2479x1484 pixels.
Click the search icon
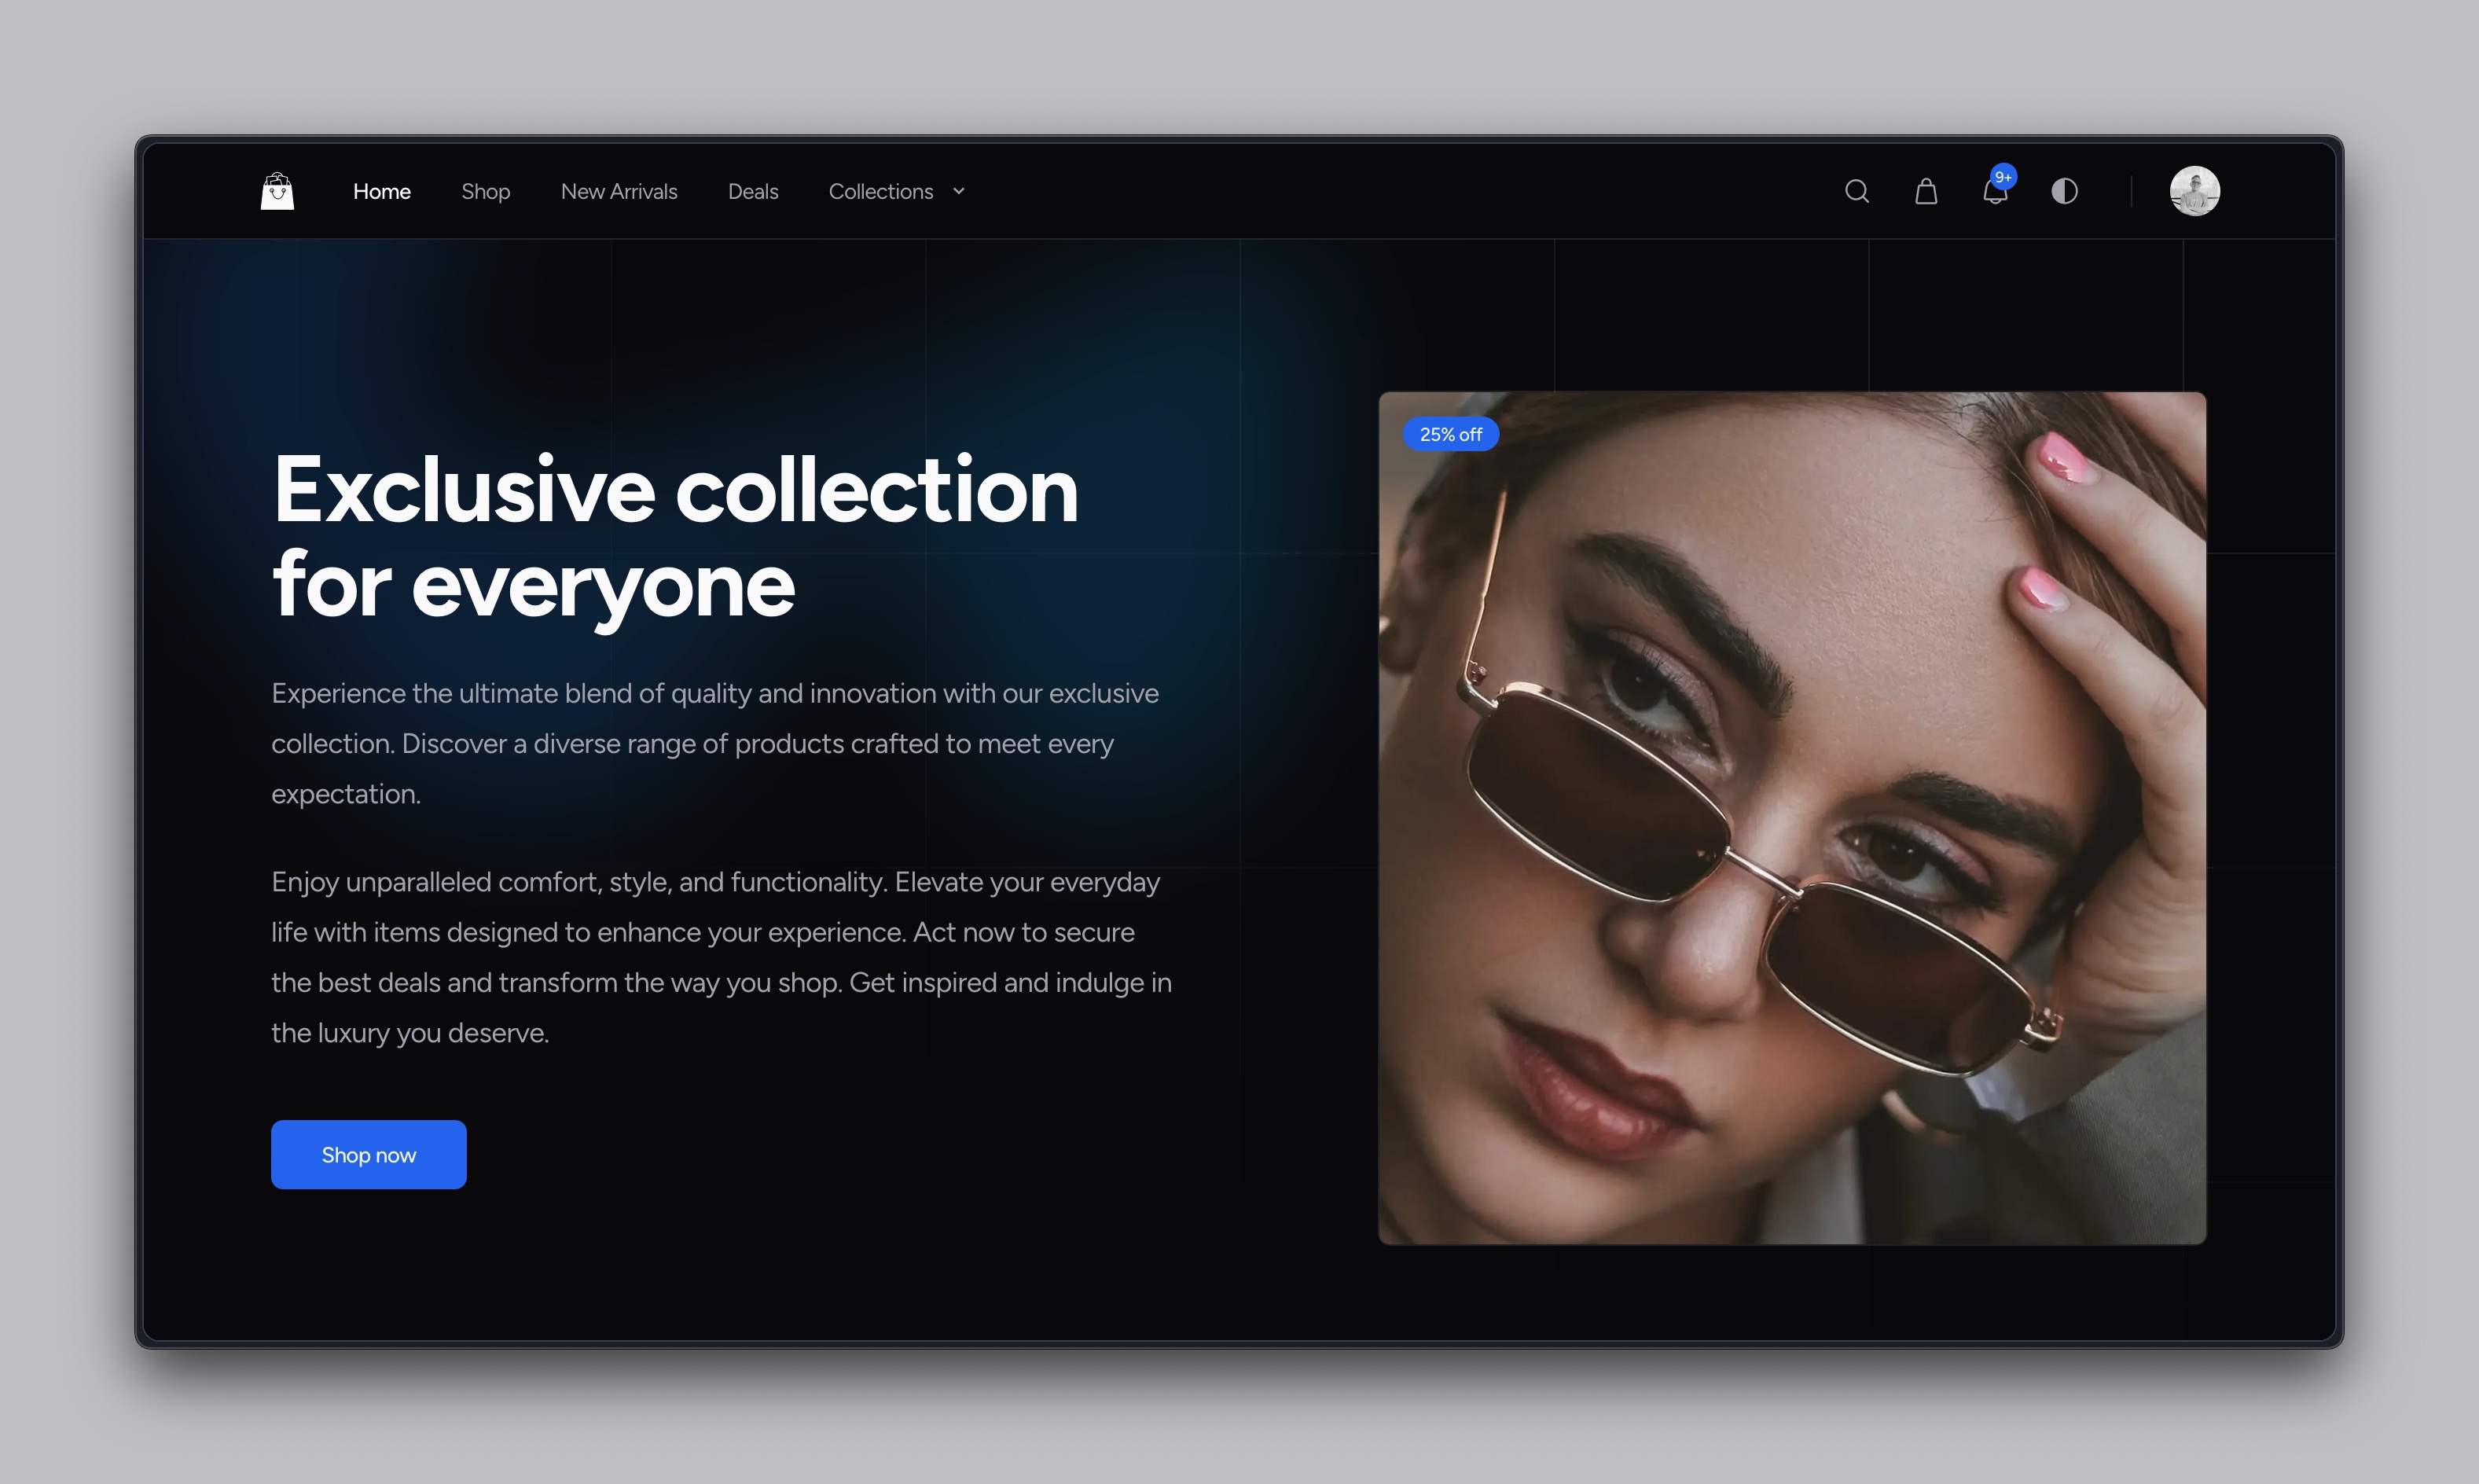point(1856,191)
